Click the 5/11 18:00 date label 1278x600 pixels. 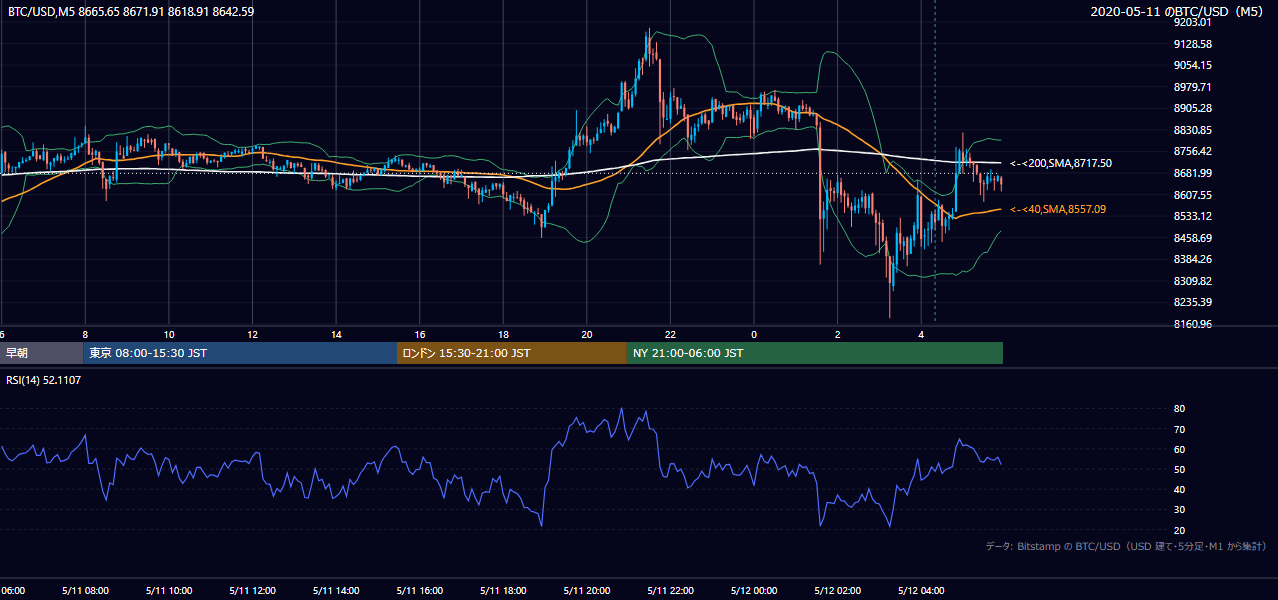503,591
